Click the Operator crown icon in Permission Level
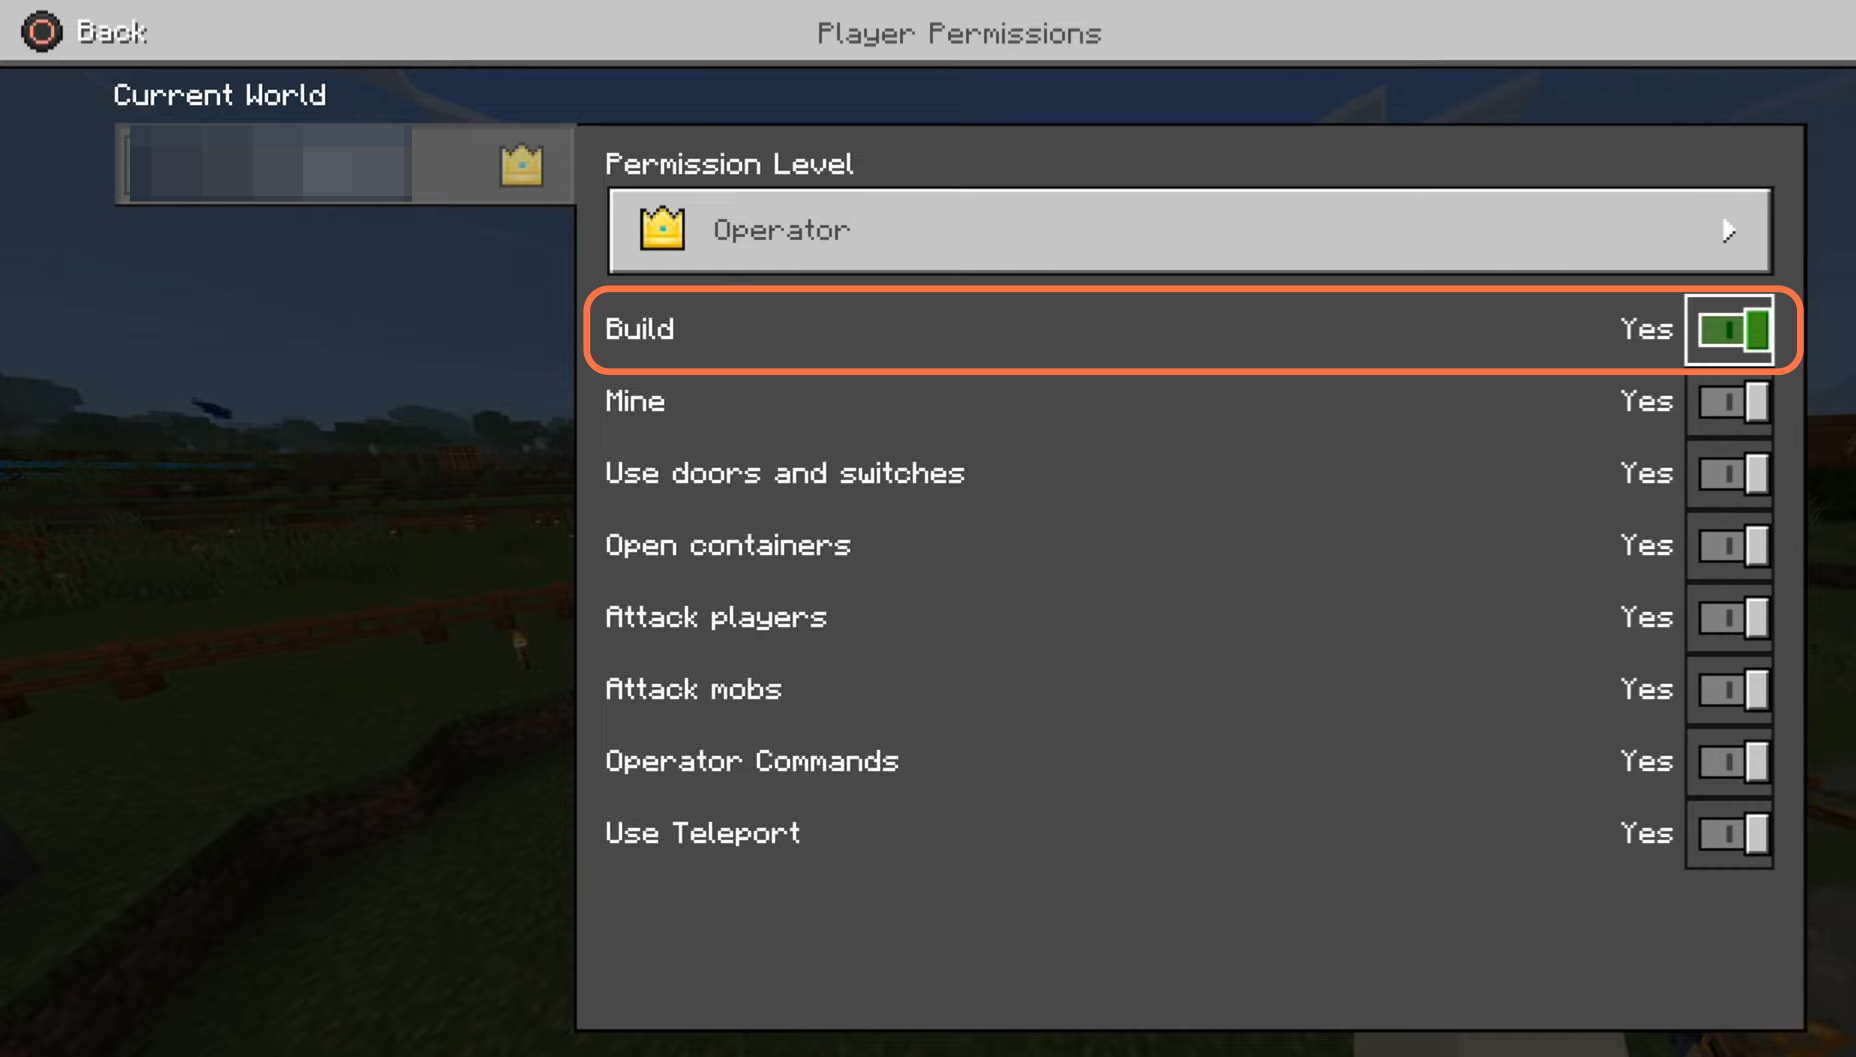Screen dimensions: 1856x1057 pyautogui.click(x=662, y=229)
